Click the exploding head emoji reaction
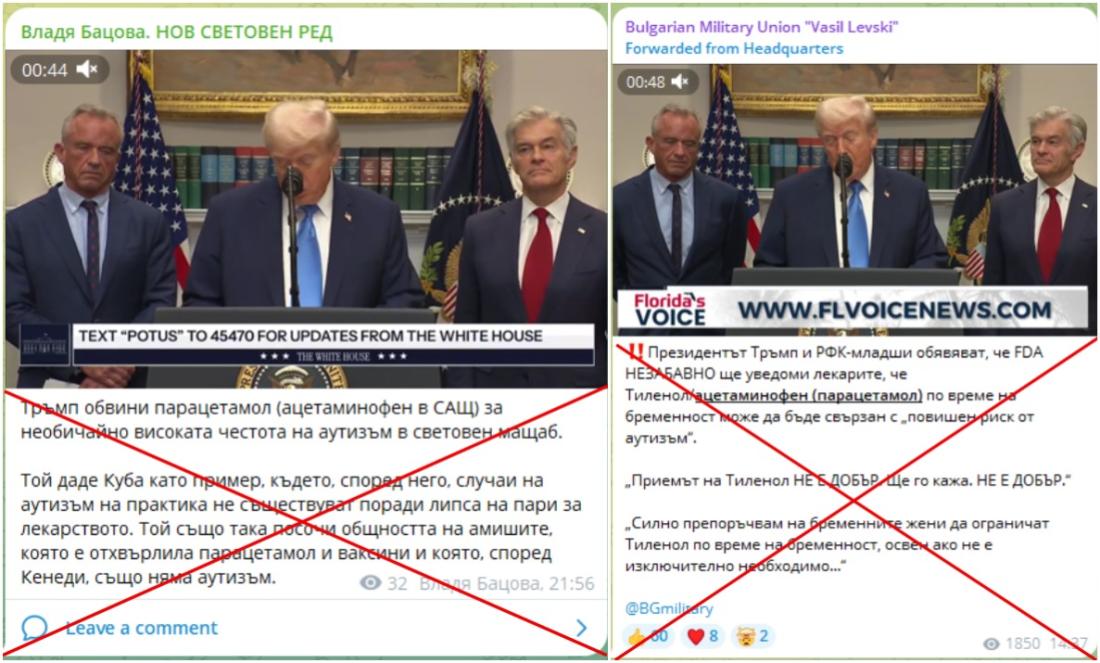This screenshot has width=1100, height=663. click(x=753, y=636)
